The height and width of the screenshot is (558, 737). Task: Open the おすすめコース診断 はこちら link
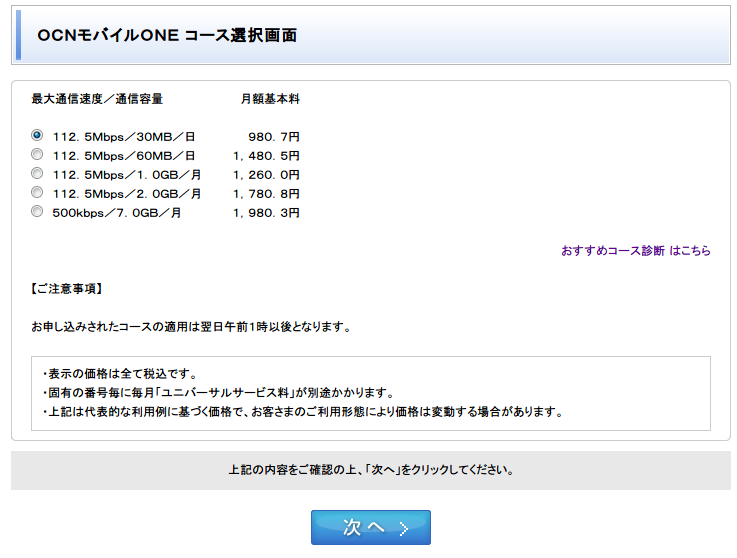[x=635, y=251]
